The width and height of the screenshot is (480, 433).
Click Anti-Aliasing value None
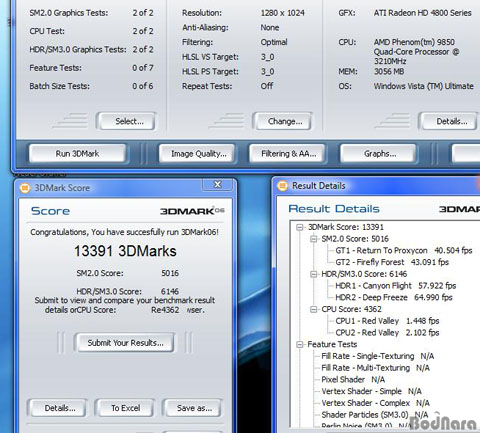(270, 28)
